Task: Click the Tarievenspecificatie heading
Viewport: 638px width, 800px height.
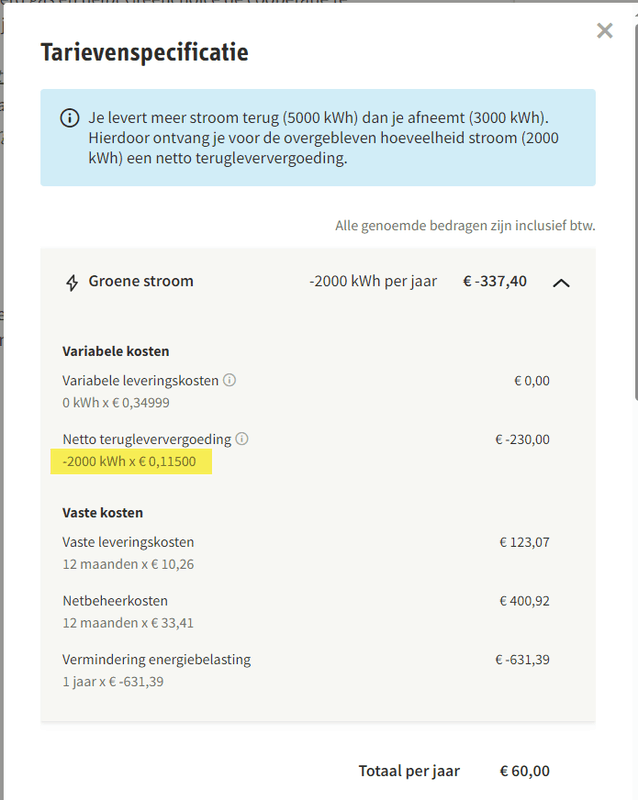Action: [x=144, y=52]
